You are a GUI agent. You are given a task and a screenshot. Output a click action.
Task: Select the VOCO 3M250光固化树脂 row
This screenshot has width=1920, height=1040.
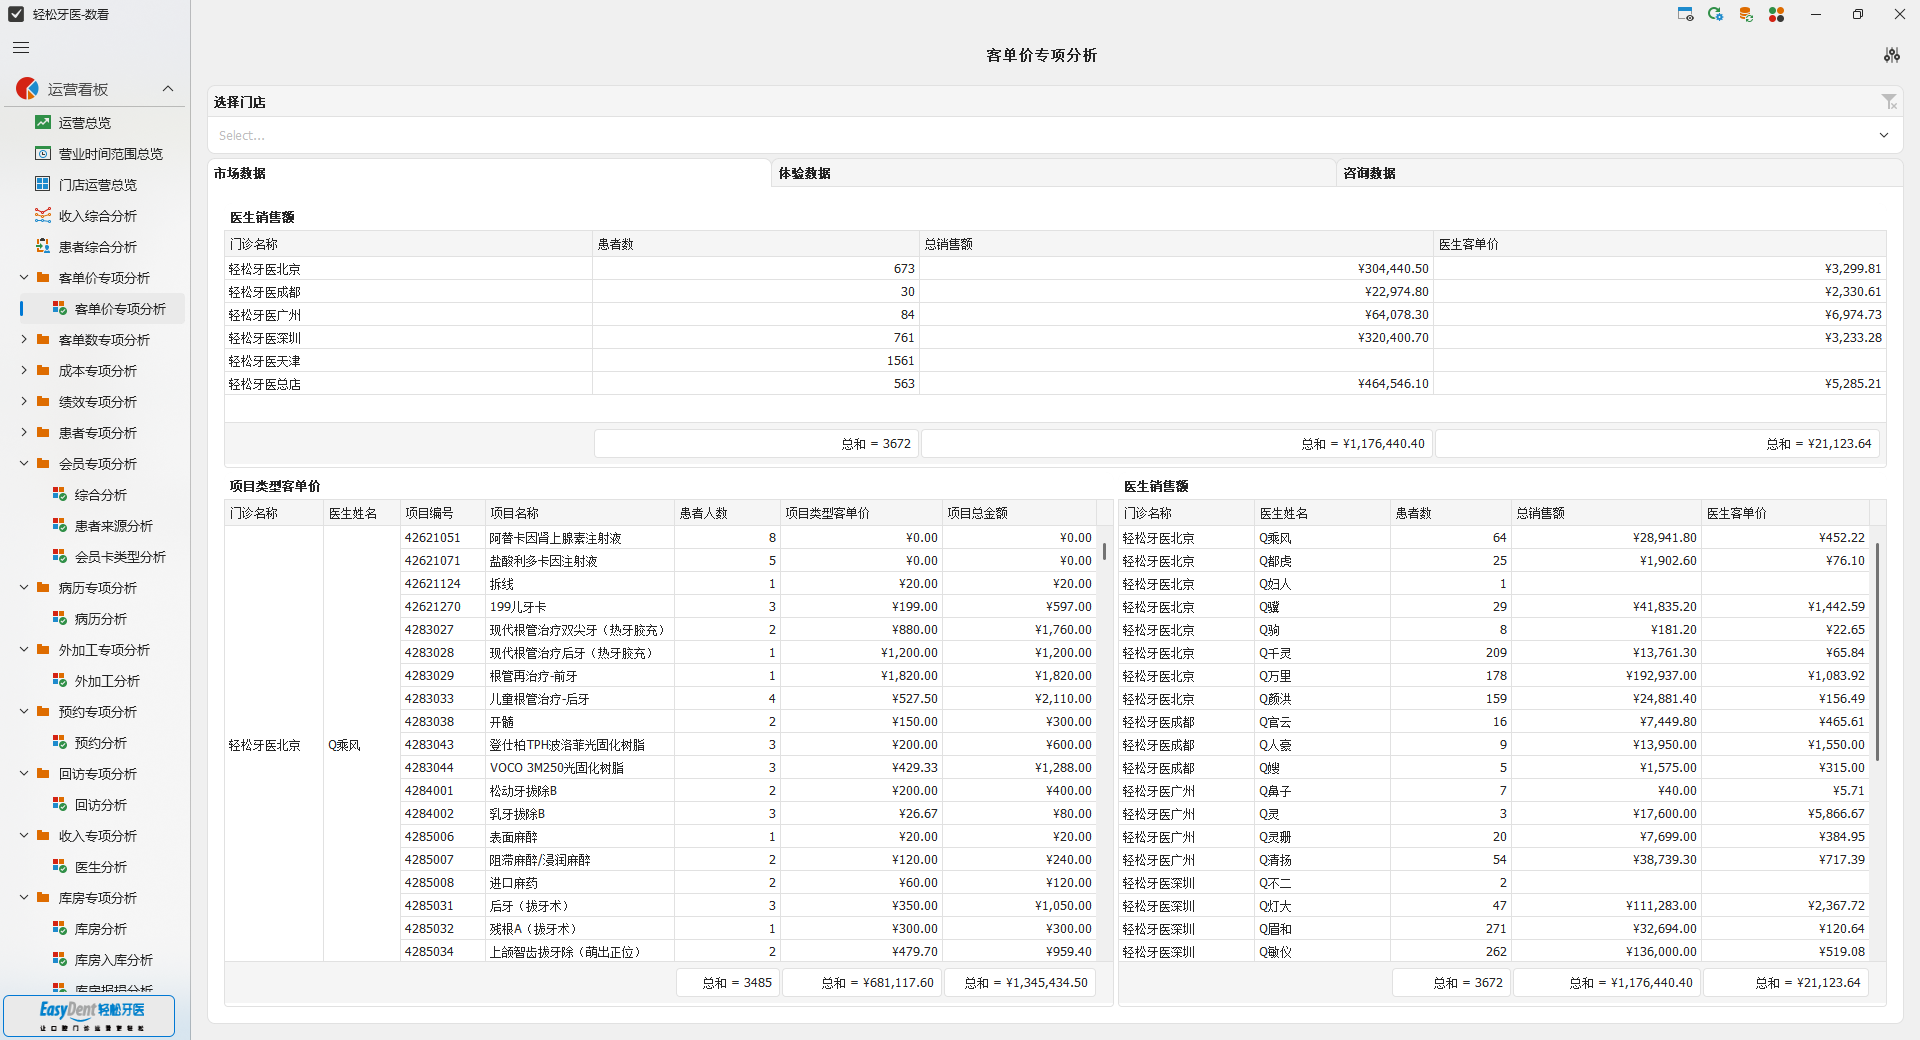coord(748,767)
